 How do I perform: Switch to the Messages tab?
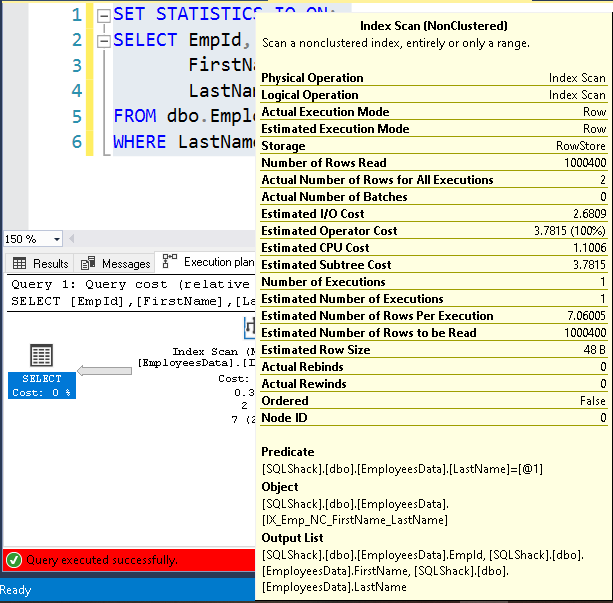click(x=115, y=264)
